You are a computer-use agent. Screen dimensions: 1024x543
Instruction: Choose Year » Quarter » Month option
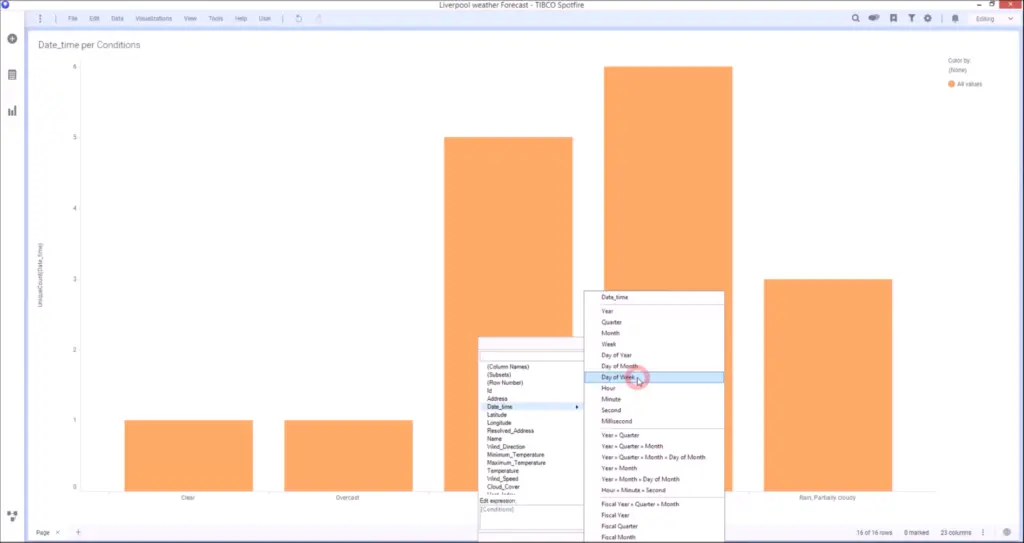coord(632,446)
